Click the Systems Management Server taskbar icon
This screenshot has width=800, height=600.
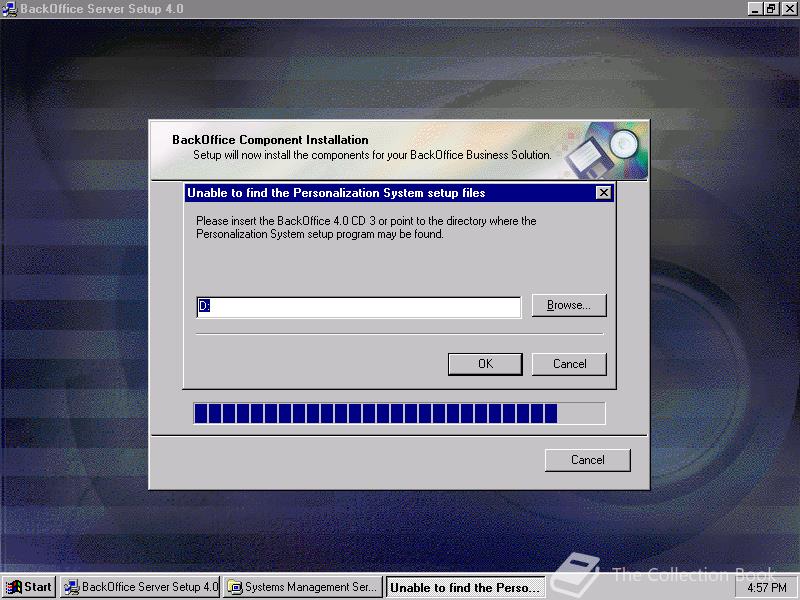click(x=235, y=587)
